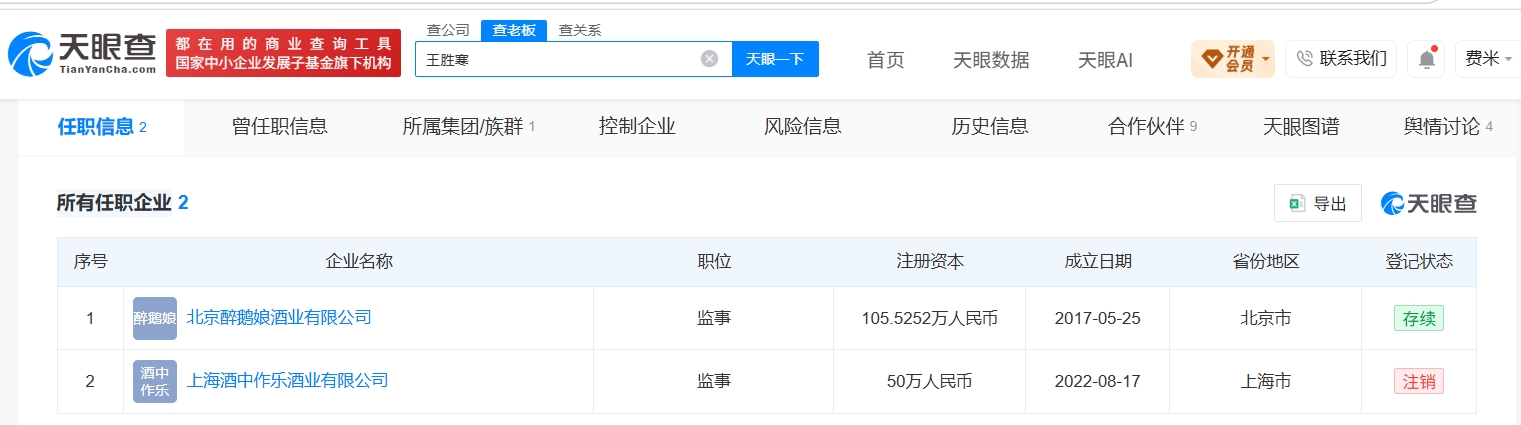Click the 省份地区 column header
The image size is (1521, 425).
tap(1266, 262)
